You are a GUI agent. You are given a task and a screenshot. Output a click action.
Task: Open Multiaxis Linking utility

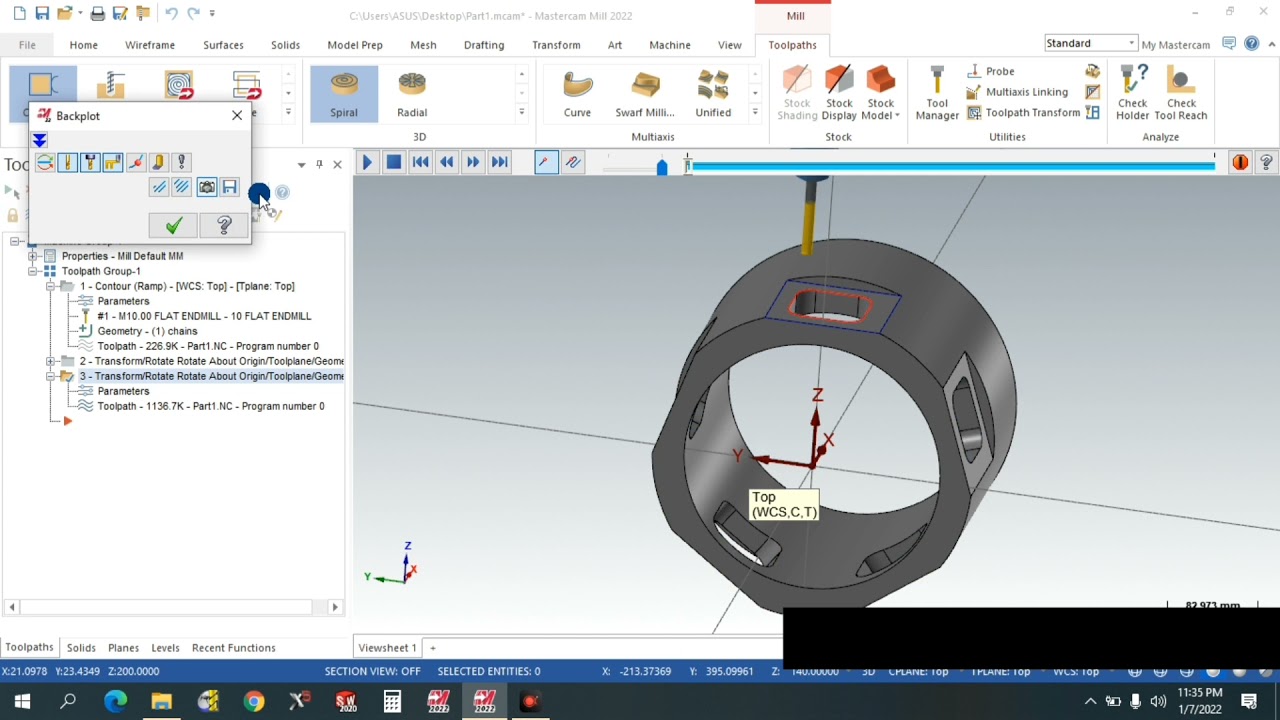click(x=1017, y=92)
